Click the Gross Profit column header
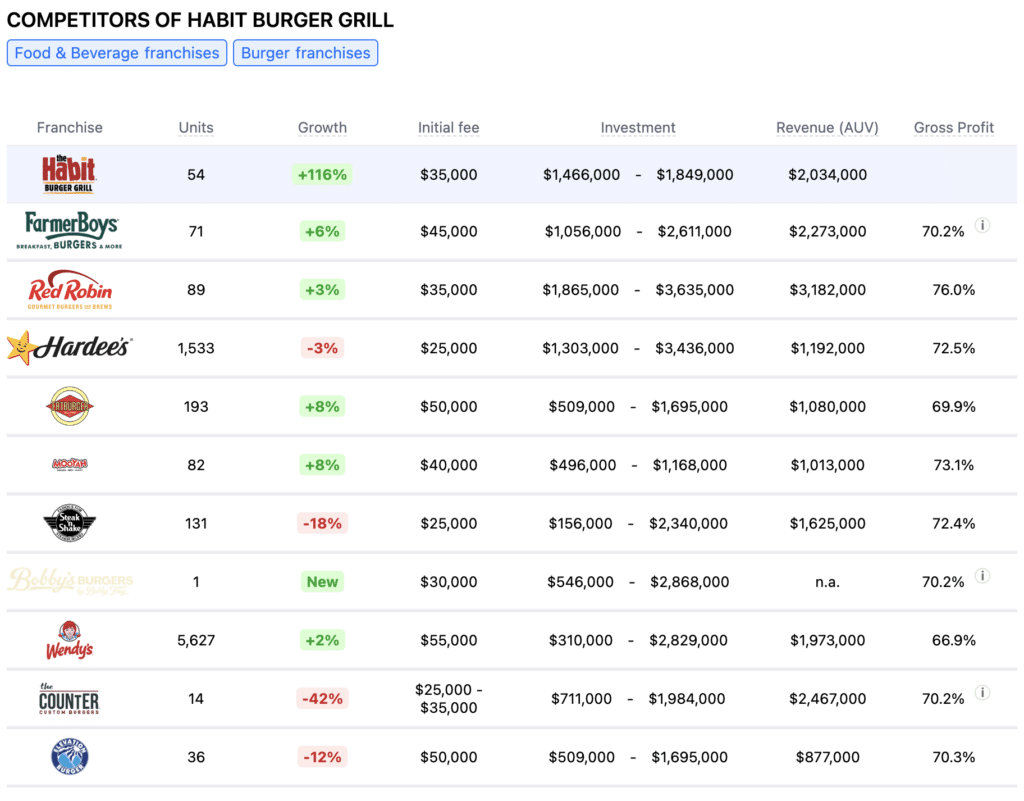Viewport: 1024px width, 801px height. click(x=953, y=127)
